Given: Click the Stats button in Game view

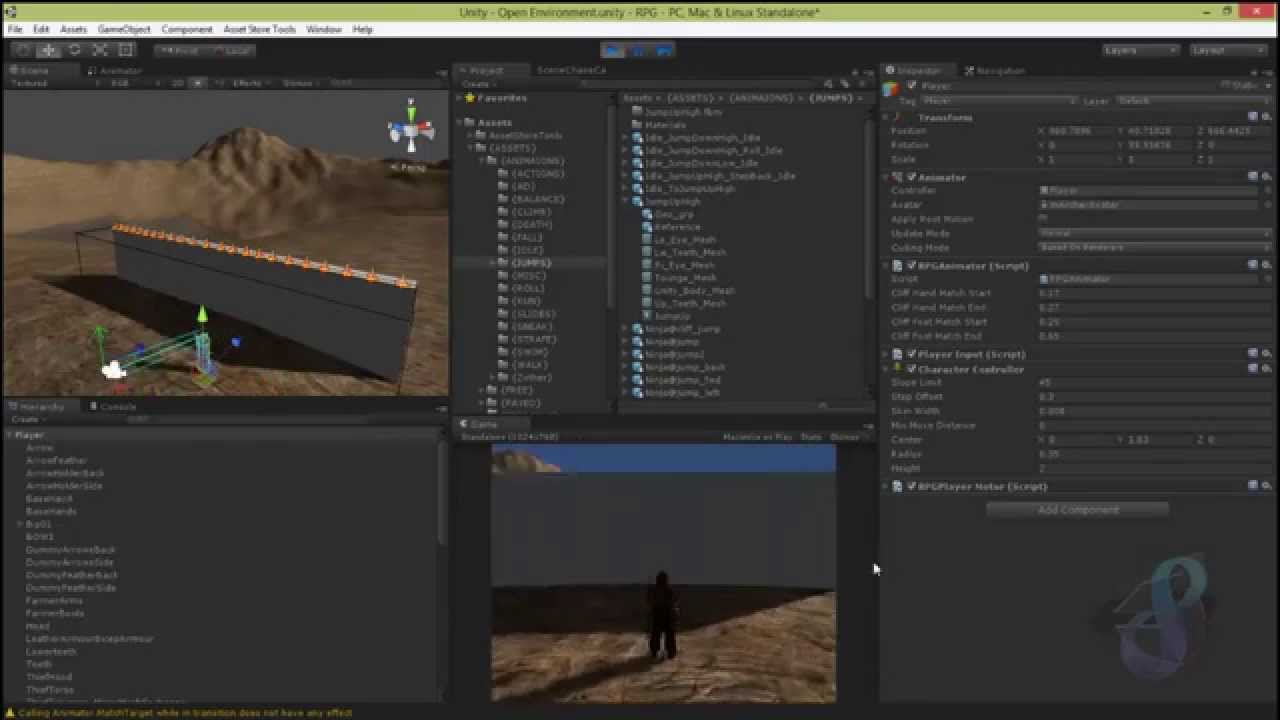Looking at the screenshot, I should tap(811, 437).
